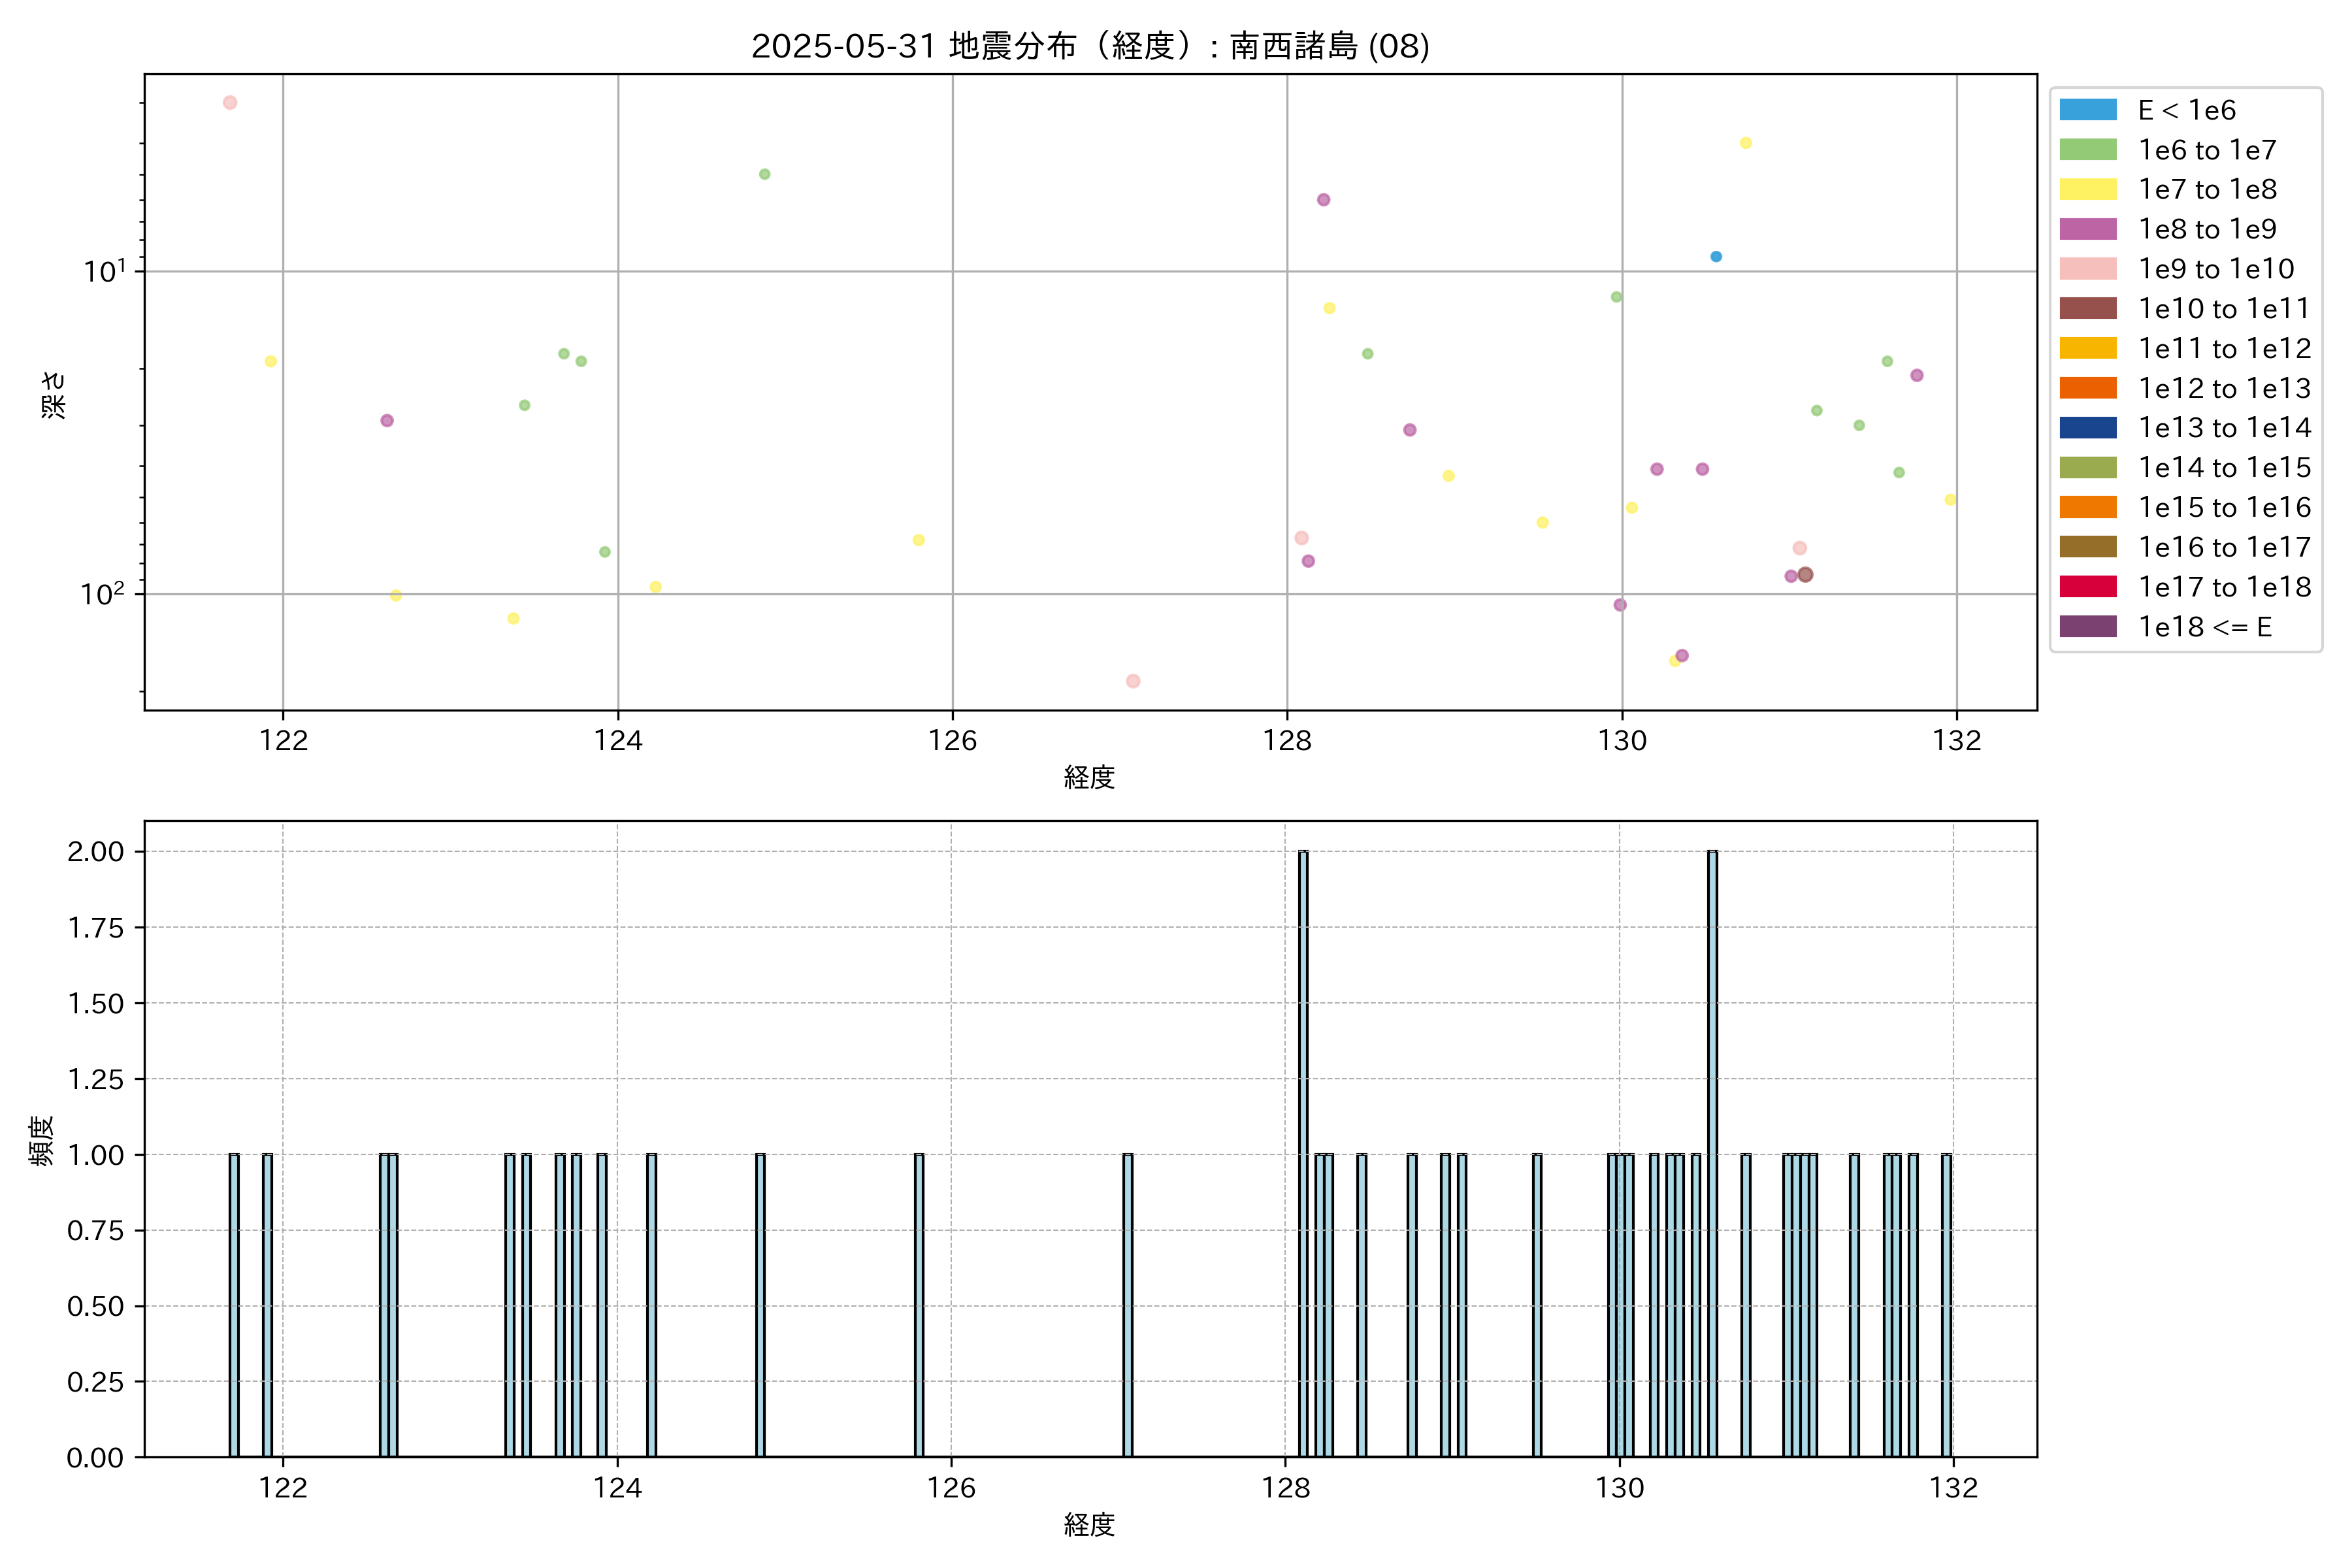Click the pink scatter point near longitude 127
The height and width of the screenshot is (1568, 2352).
[1133, 681]
